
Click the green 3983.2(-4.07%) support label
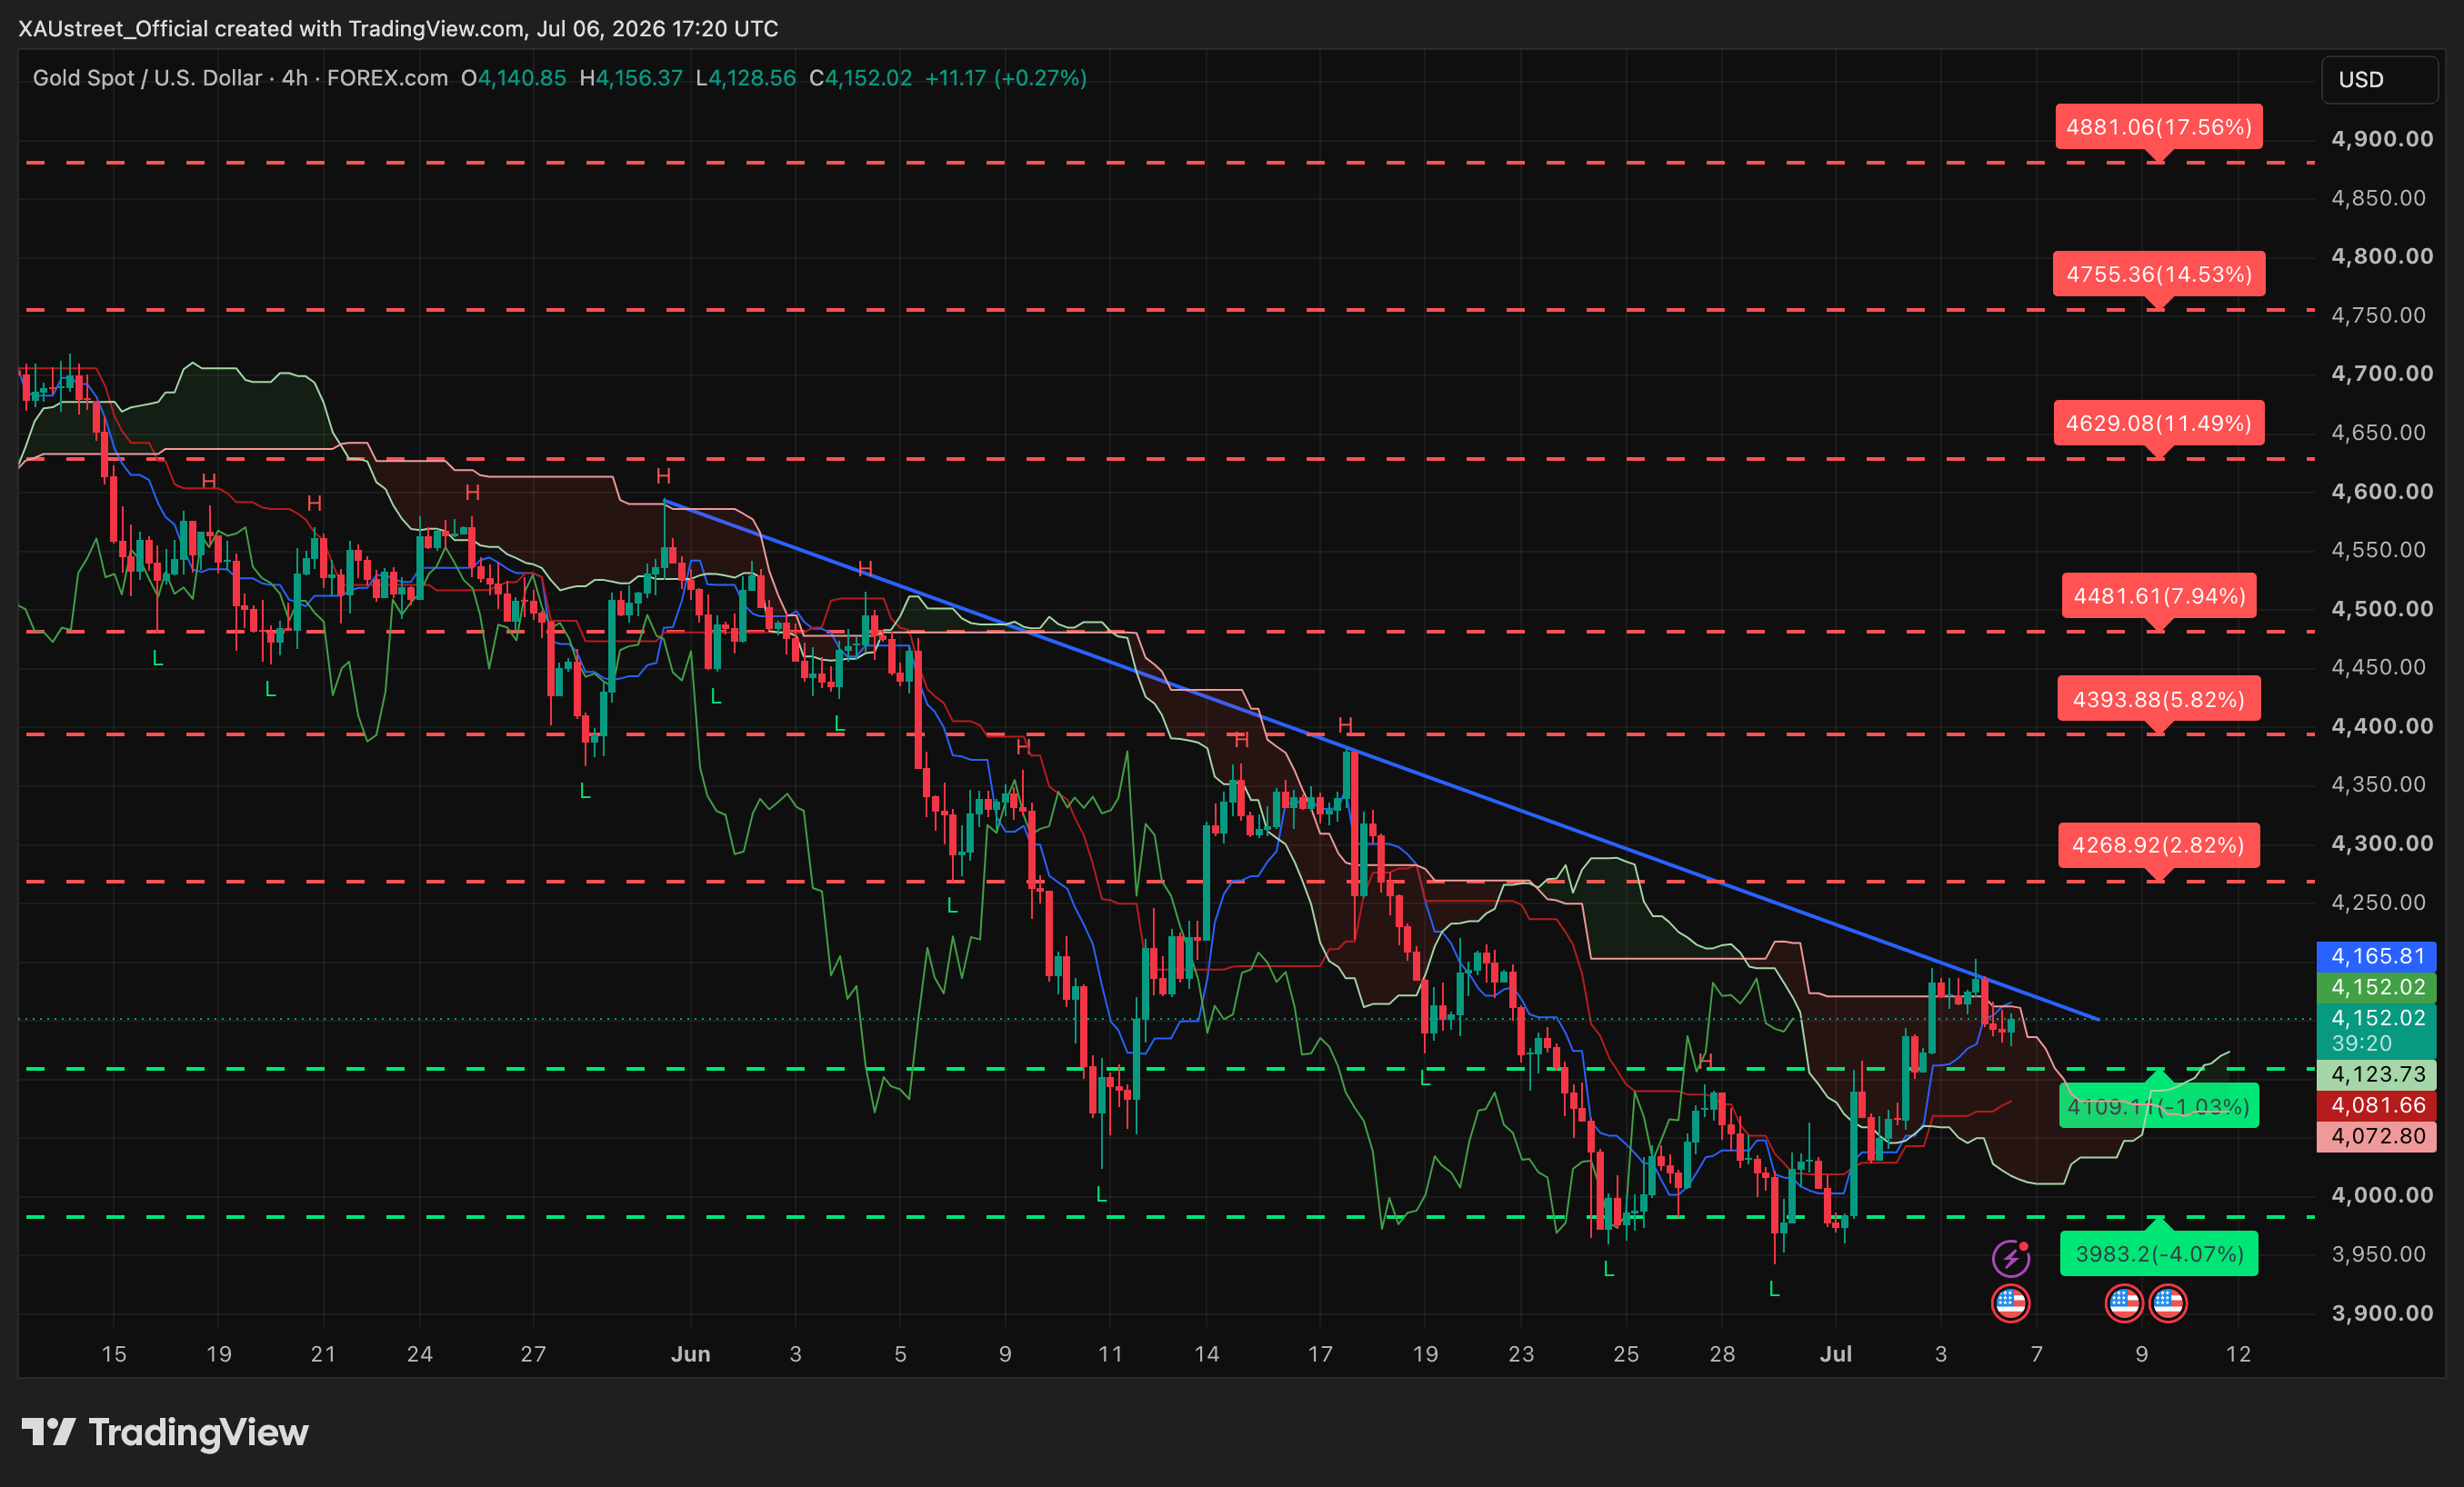pyautogui.click(x=2158, y=1253)
